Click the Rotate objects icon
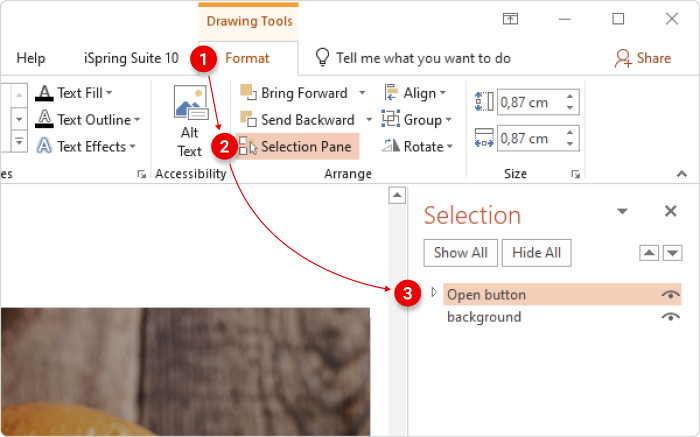Image resolution: width=700 pixels, height=437 pixels. pyautogui.click(x=391, y=146)
